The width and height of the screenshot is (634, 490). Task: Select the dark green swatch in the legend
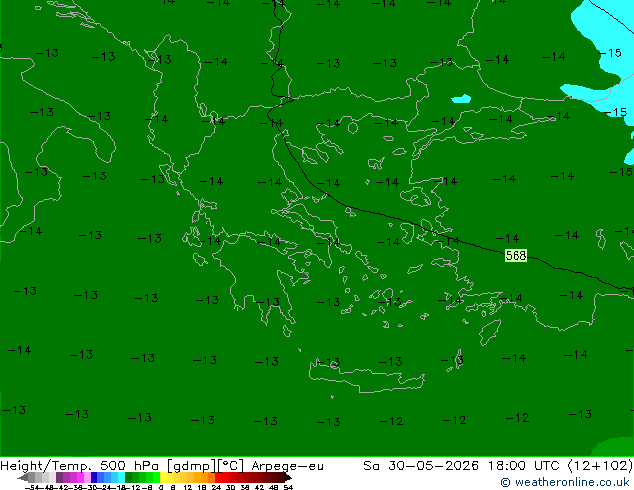[129, 477]
